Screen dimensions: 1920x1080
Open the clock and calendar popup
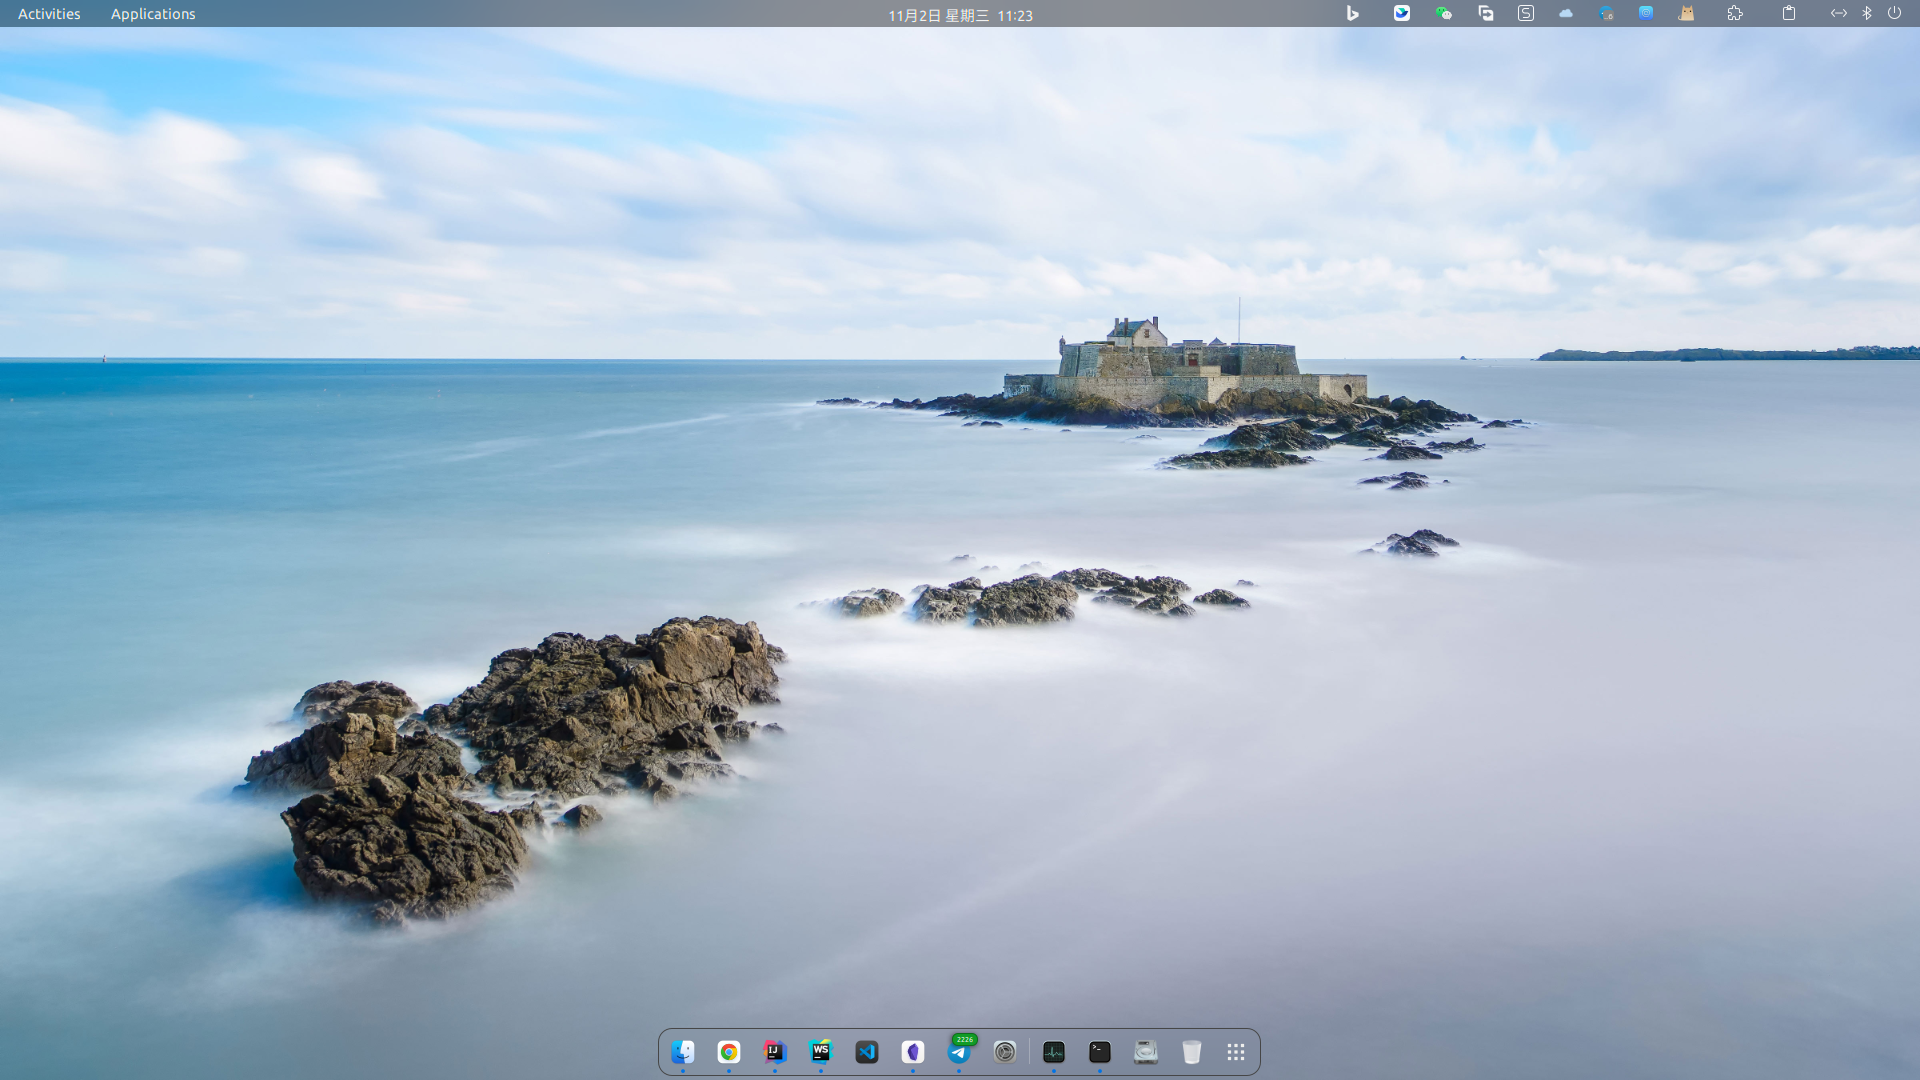coord(960,15)
